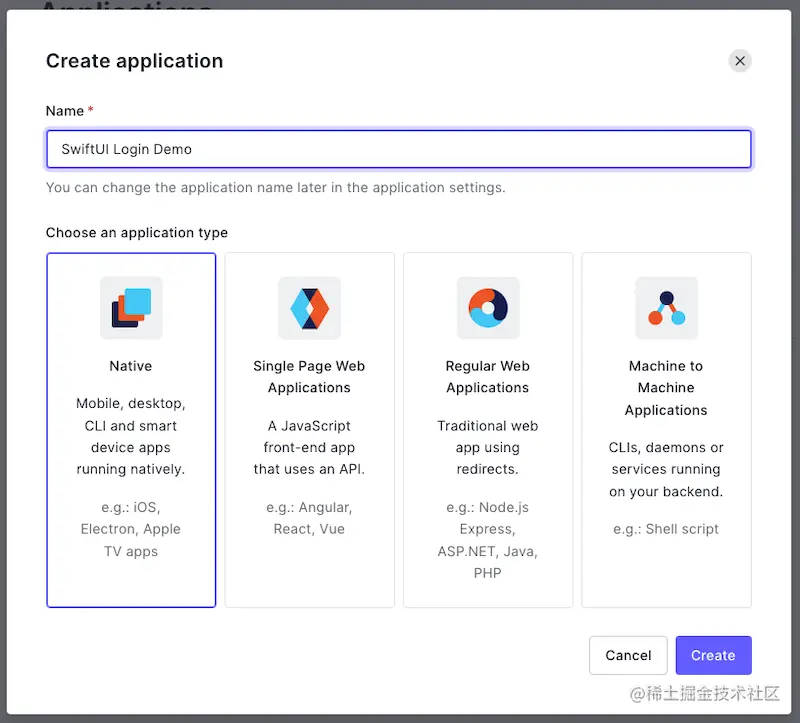The height and width of the screenshot is (723, 800).
Task: Click the Machine to Machine nodes icon
Action: pyautogui.click(x=666, y=308)
